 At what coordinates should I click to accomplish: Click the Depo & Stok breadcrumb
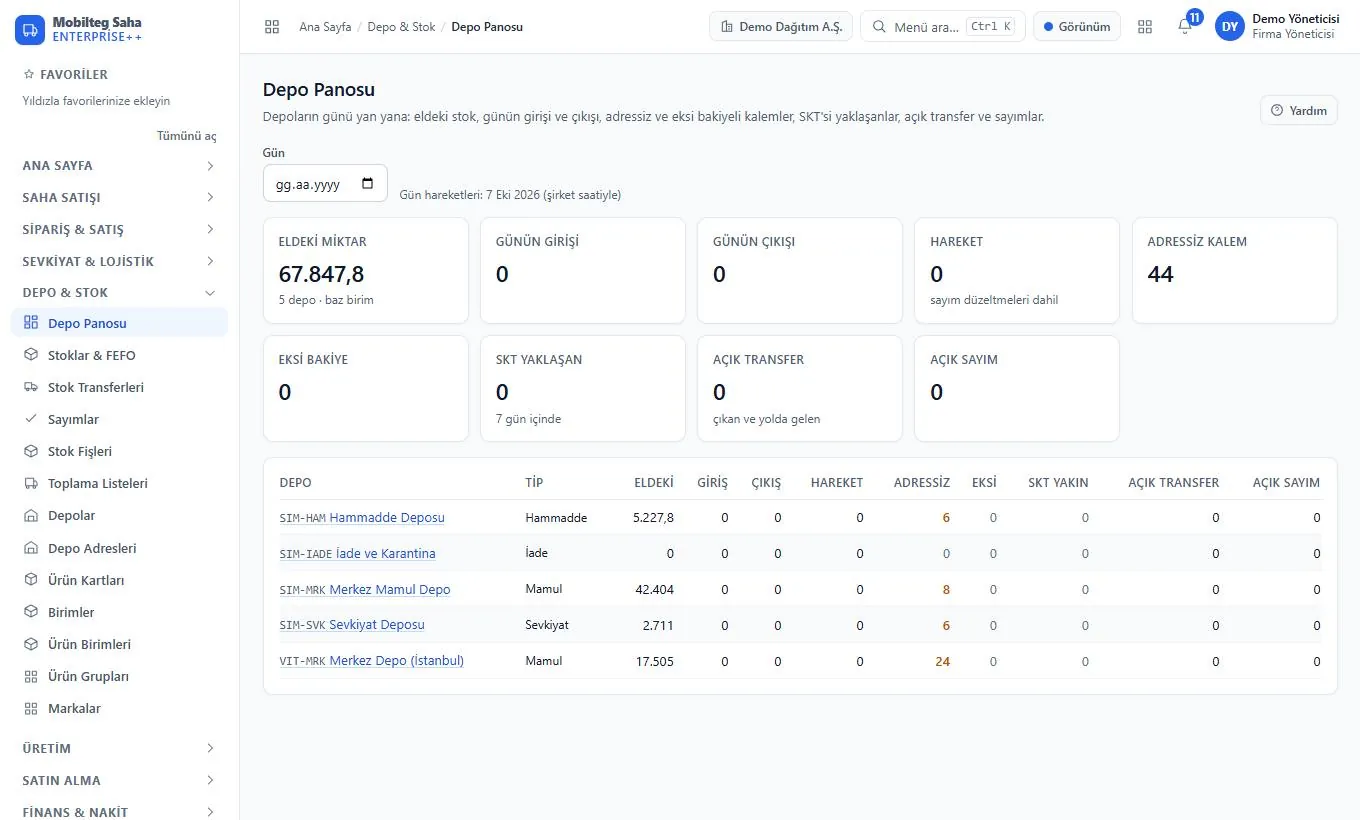coord(401,27)
